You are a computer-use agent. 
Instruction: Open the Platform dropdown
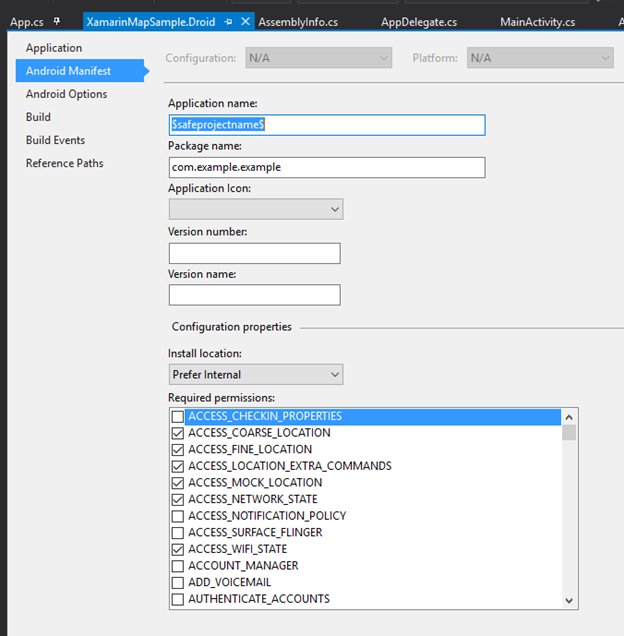click(540, 58)
